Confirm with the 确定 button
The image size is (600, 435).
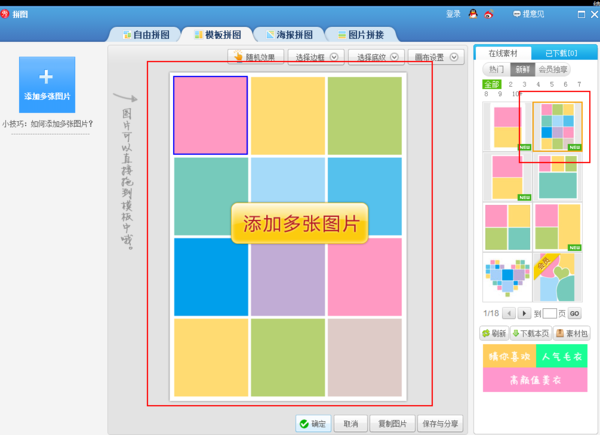pyautogui.click(x=313, y=424)
